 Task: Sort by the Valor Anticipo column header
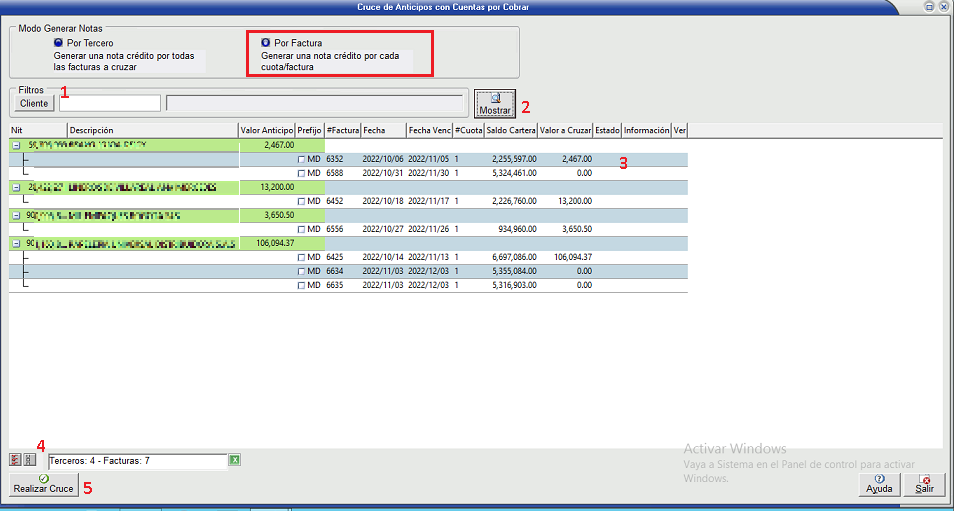(x=267, y=130)
